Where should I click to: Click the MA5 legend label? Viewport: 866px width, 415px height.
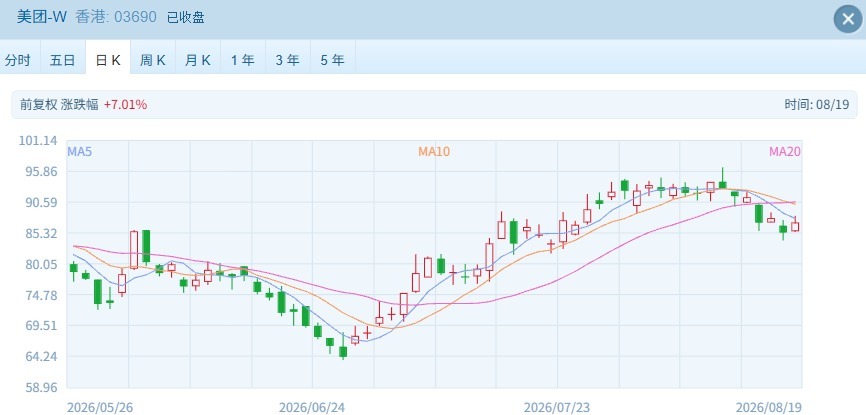pyautogui.click(x=80, y=151)
